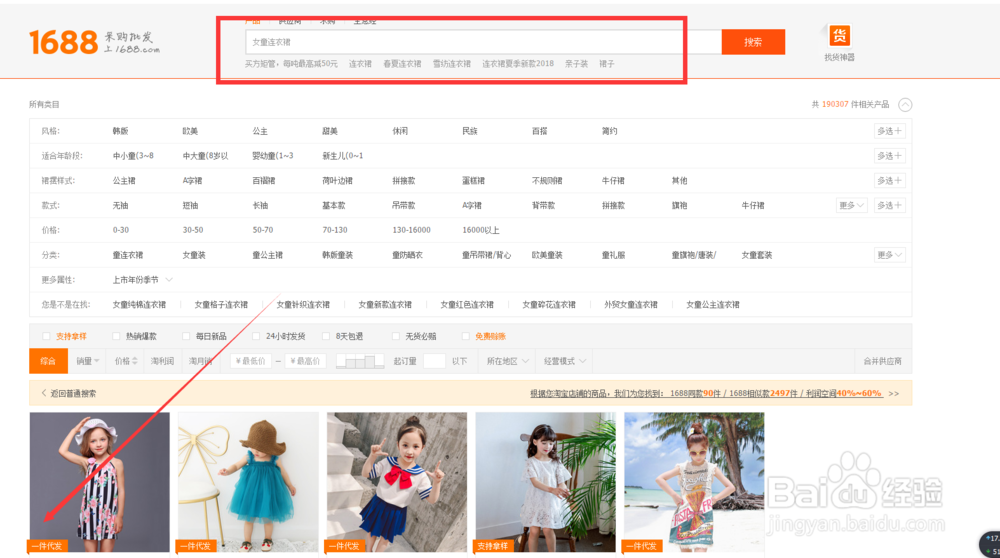The image size is (1000, 558).
Task: Check the 每日新品 checkbox
Action: point(186,336)
